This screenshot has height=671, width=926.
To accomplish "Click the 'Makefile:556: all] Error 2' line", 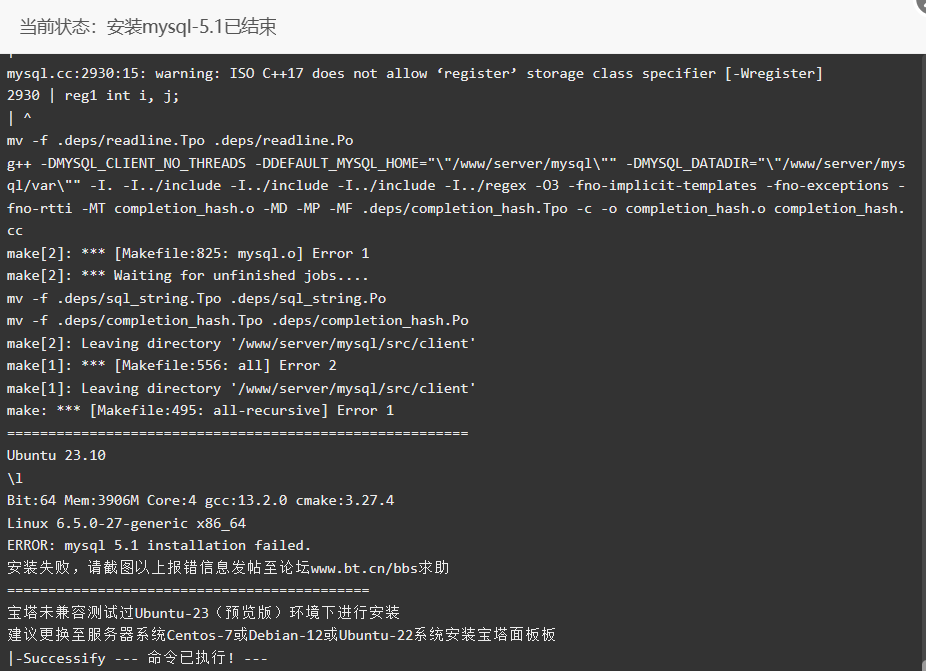I will point(171,366).
